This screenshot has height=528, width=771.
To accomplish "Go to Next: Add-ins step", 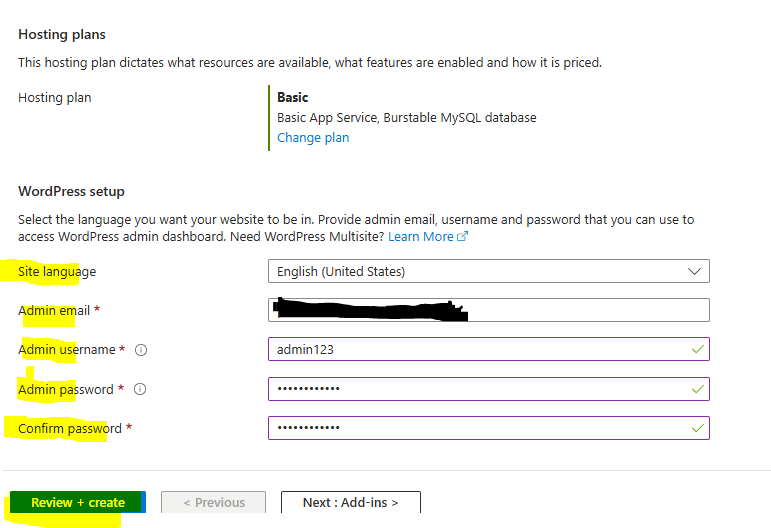I will [x=351, y=502].
